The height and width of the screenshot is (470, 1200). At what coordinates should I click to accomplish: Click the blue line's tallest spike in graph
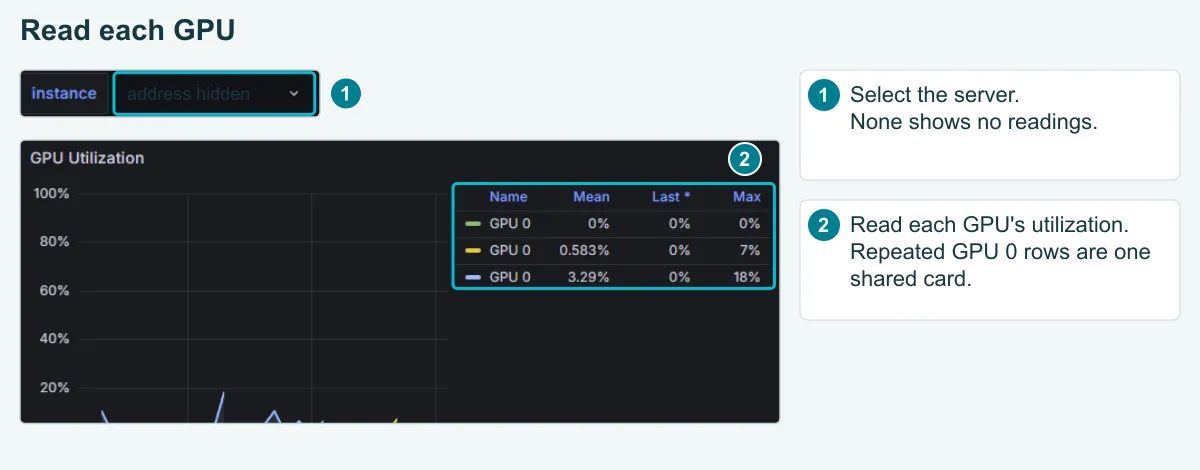pos(222,393)
